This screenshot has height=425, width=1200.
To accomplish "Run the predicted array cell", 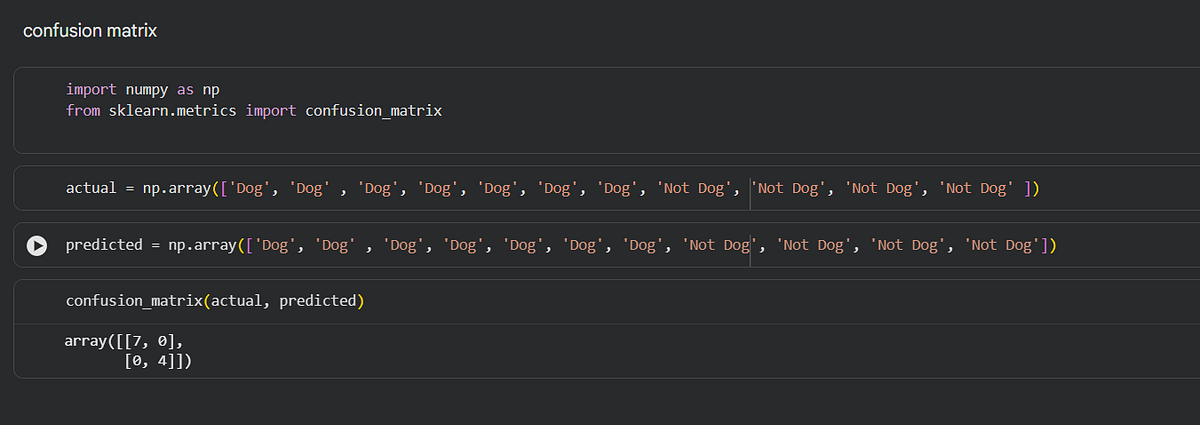I will click(x=37, y=245).
